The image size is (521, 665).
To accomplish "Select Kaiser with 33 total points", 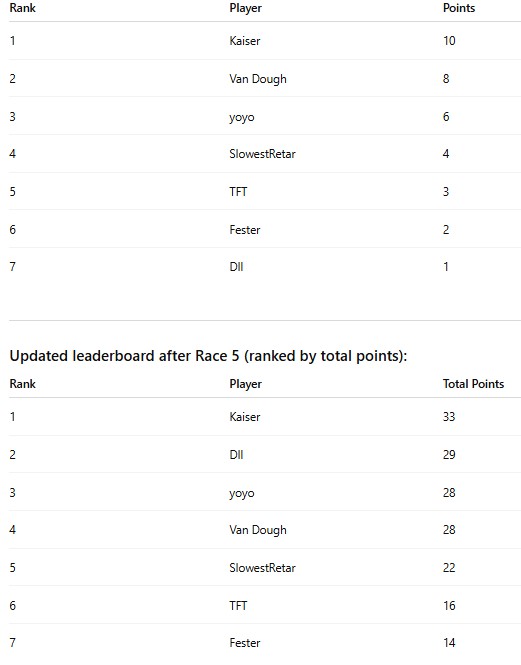I will pos(245,416).
